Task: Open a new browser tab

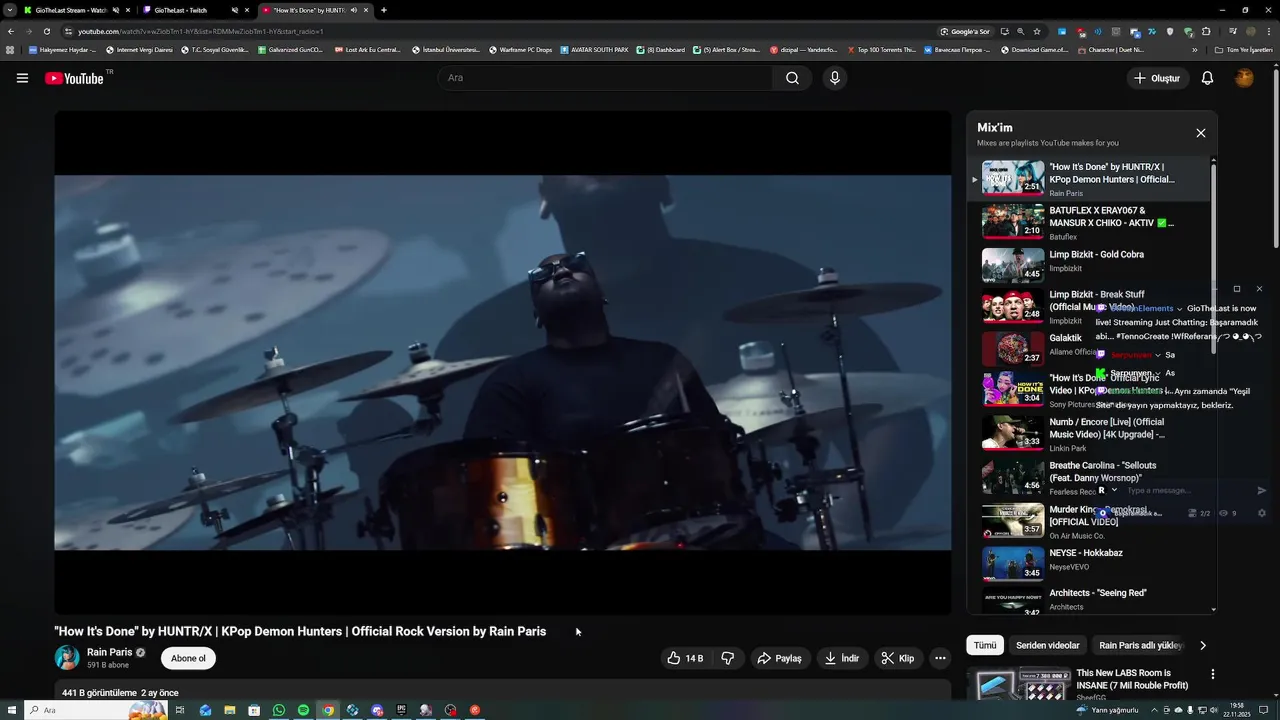Action: coord(384,10)
